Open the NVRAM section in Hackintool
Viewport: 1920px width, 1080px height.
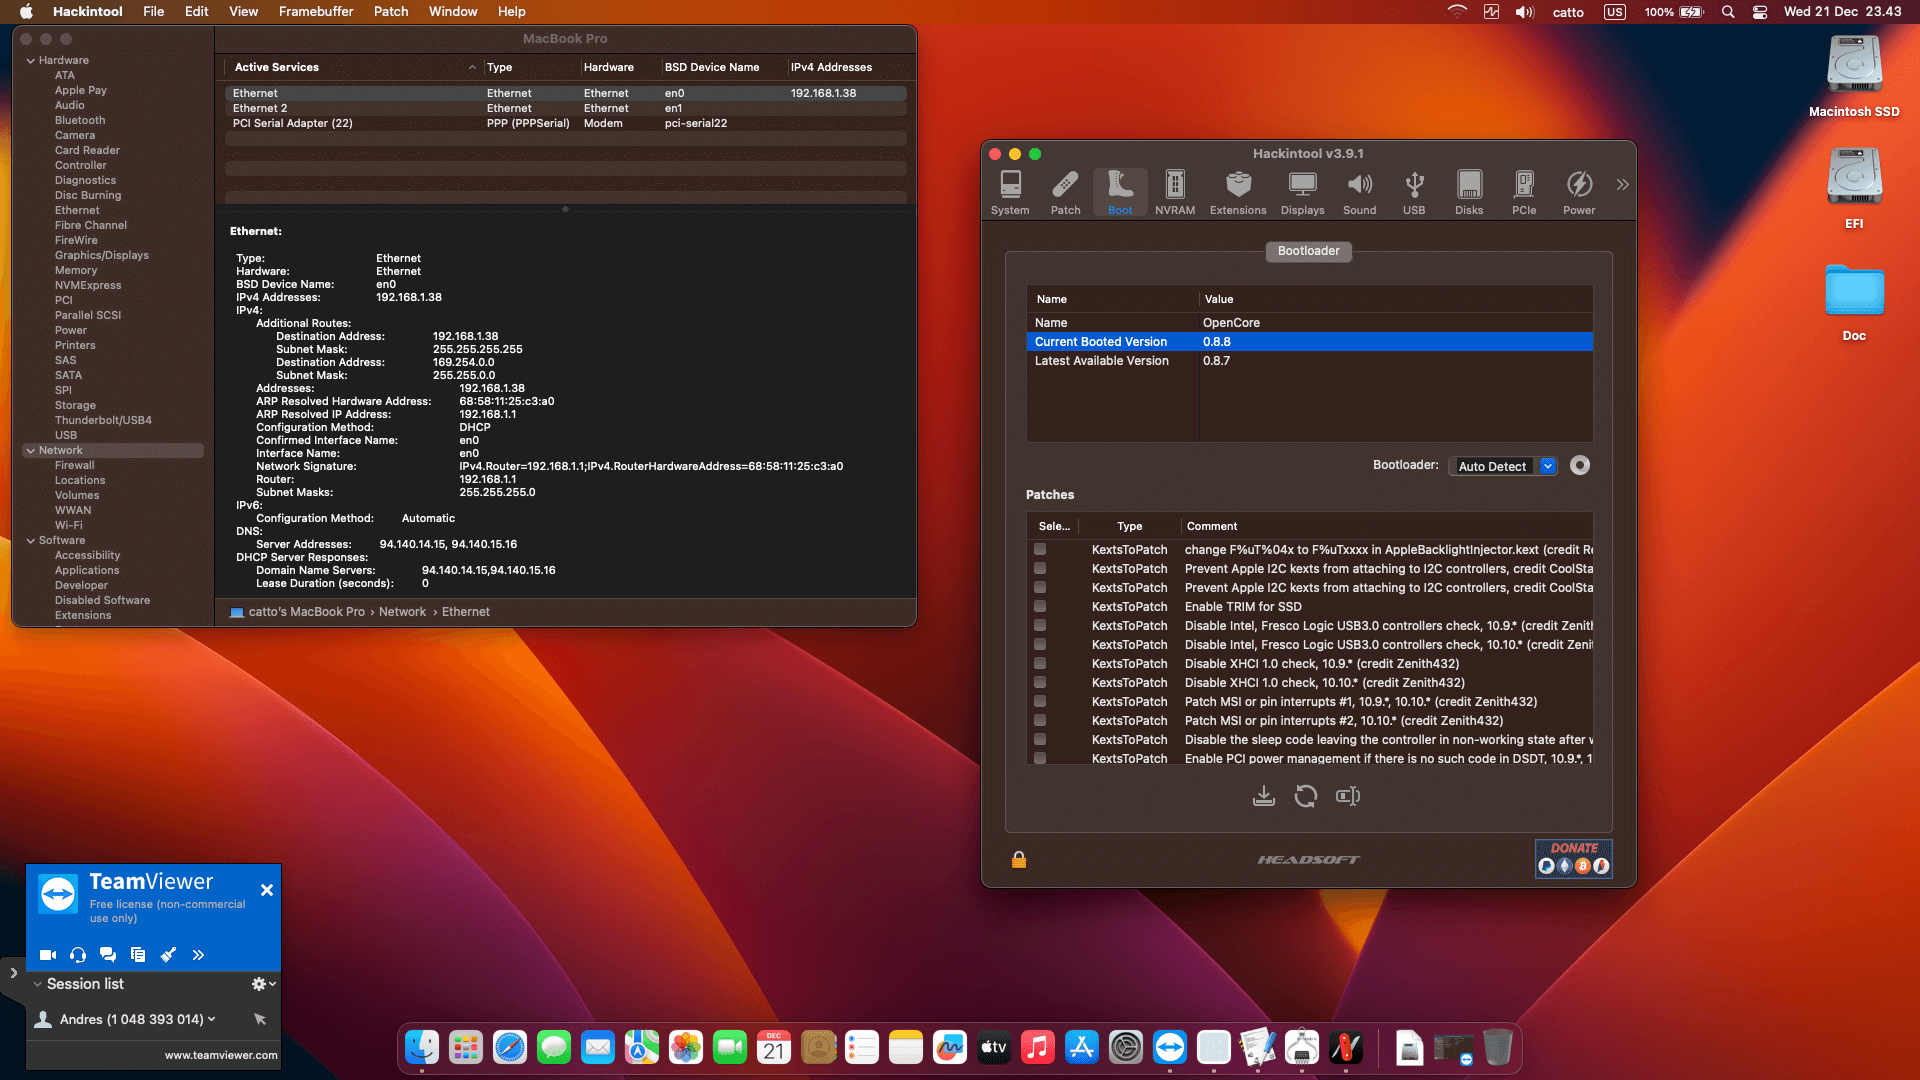coord(1175,192)
